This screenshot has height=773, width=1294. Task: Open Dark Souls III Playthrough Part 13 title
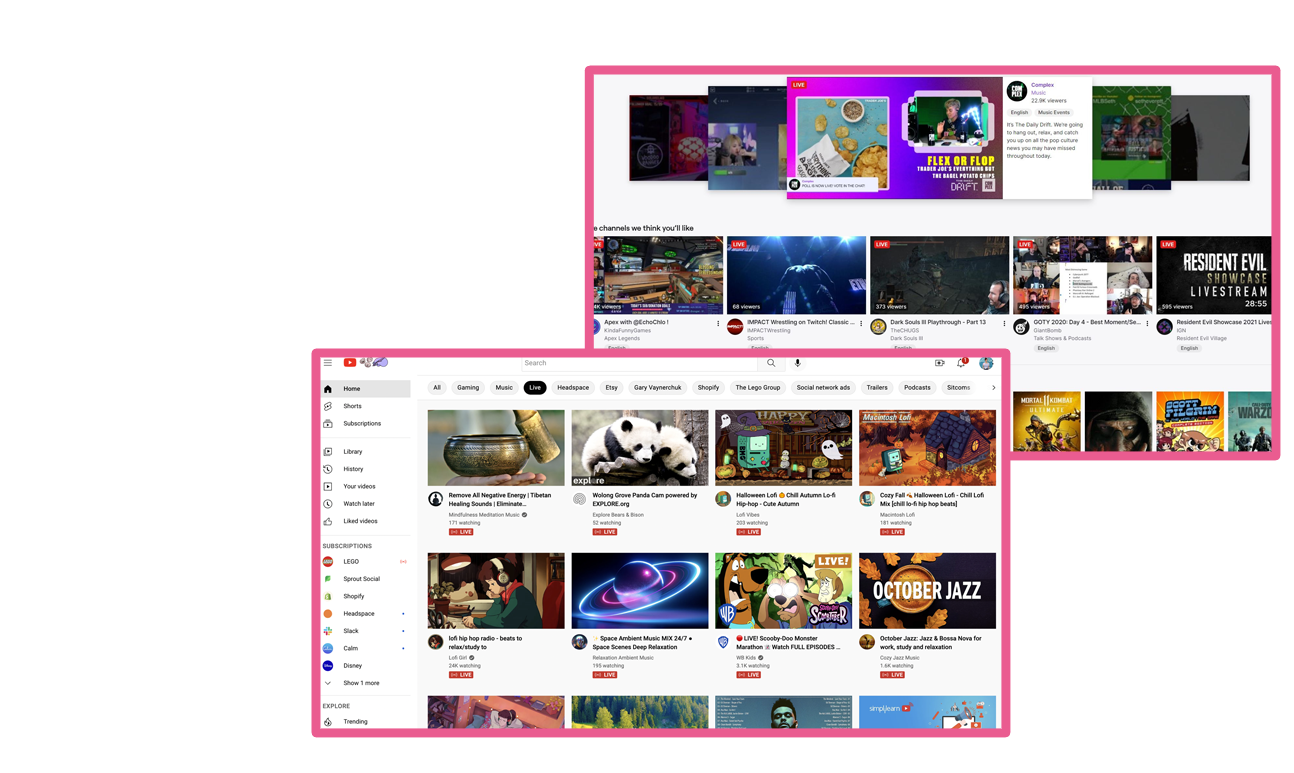[x=938, y=322]
